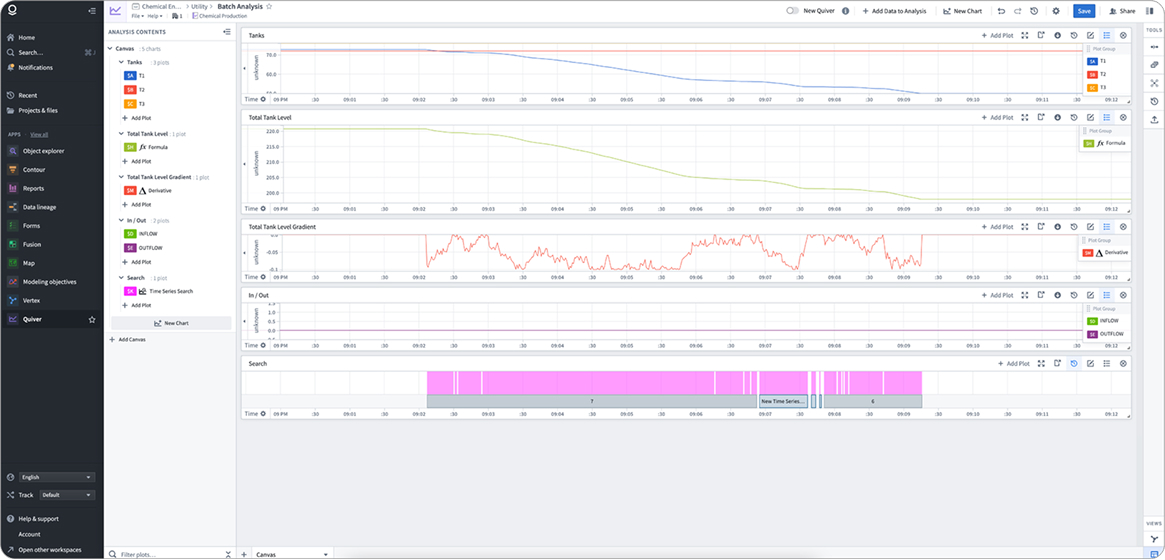Click the top cursor-sync icon in Tools rail
1165x560 pixels.
coord(1154,46)
